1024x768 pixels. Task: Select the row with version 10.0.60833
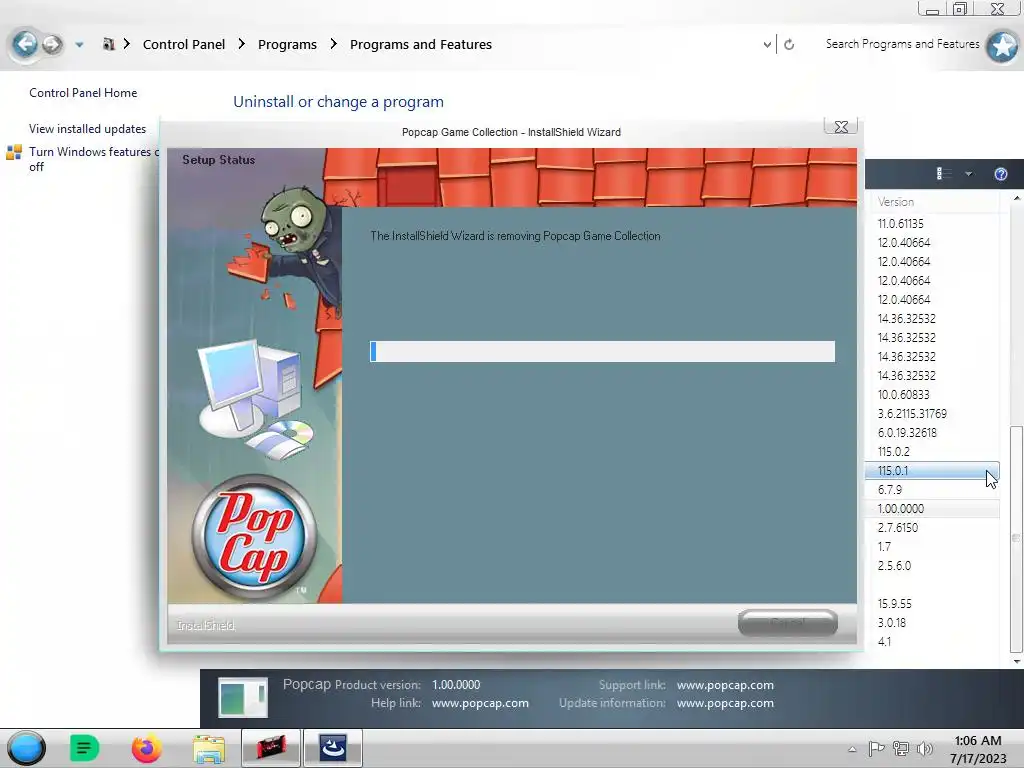pos(932,394)
